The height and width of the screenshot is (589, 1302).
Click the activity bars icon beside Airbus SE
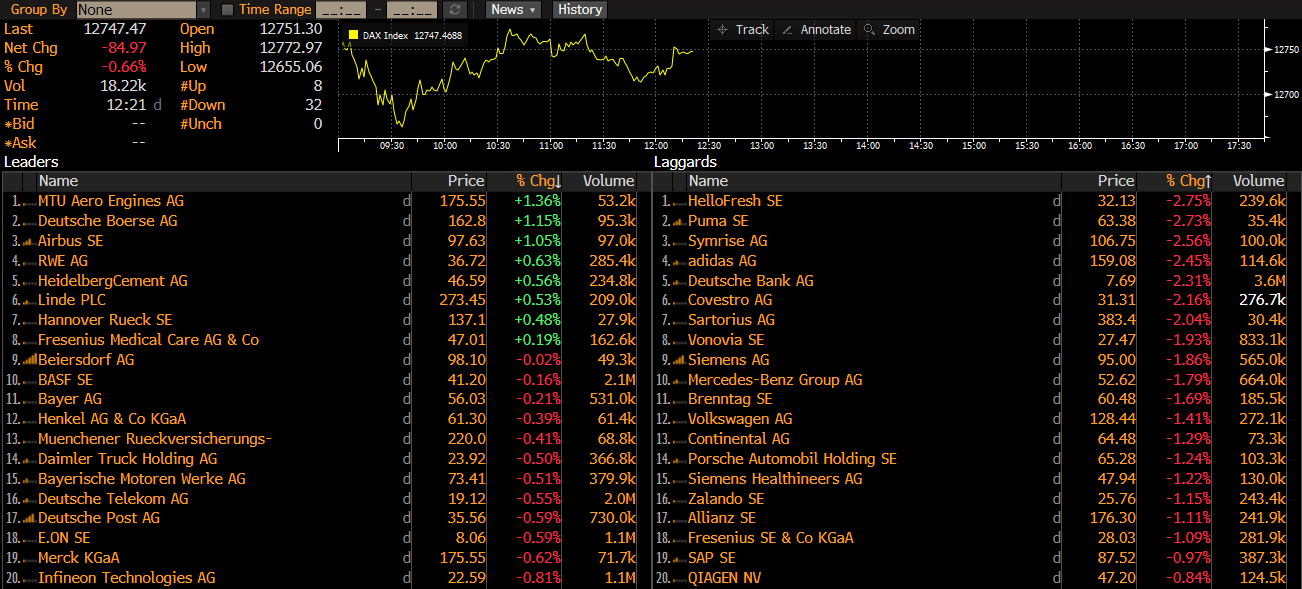[x=28, y=241]
